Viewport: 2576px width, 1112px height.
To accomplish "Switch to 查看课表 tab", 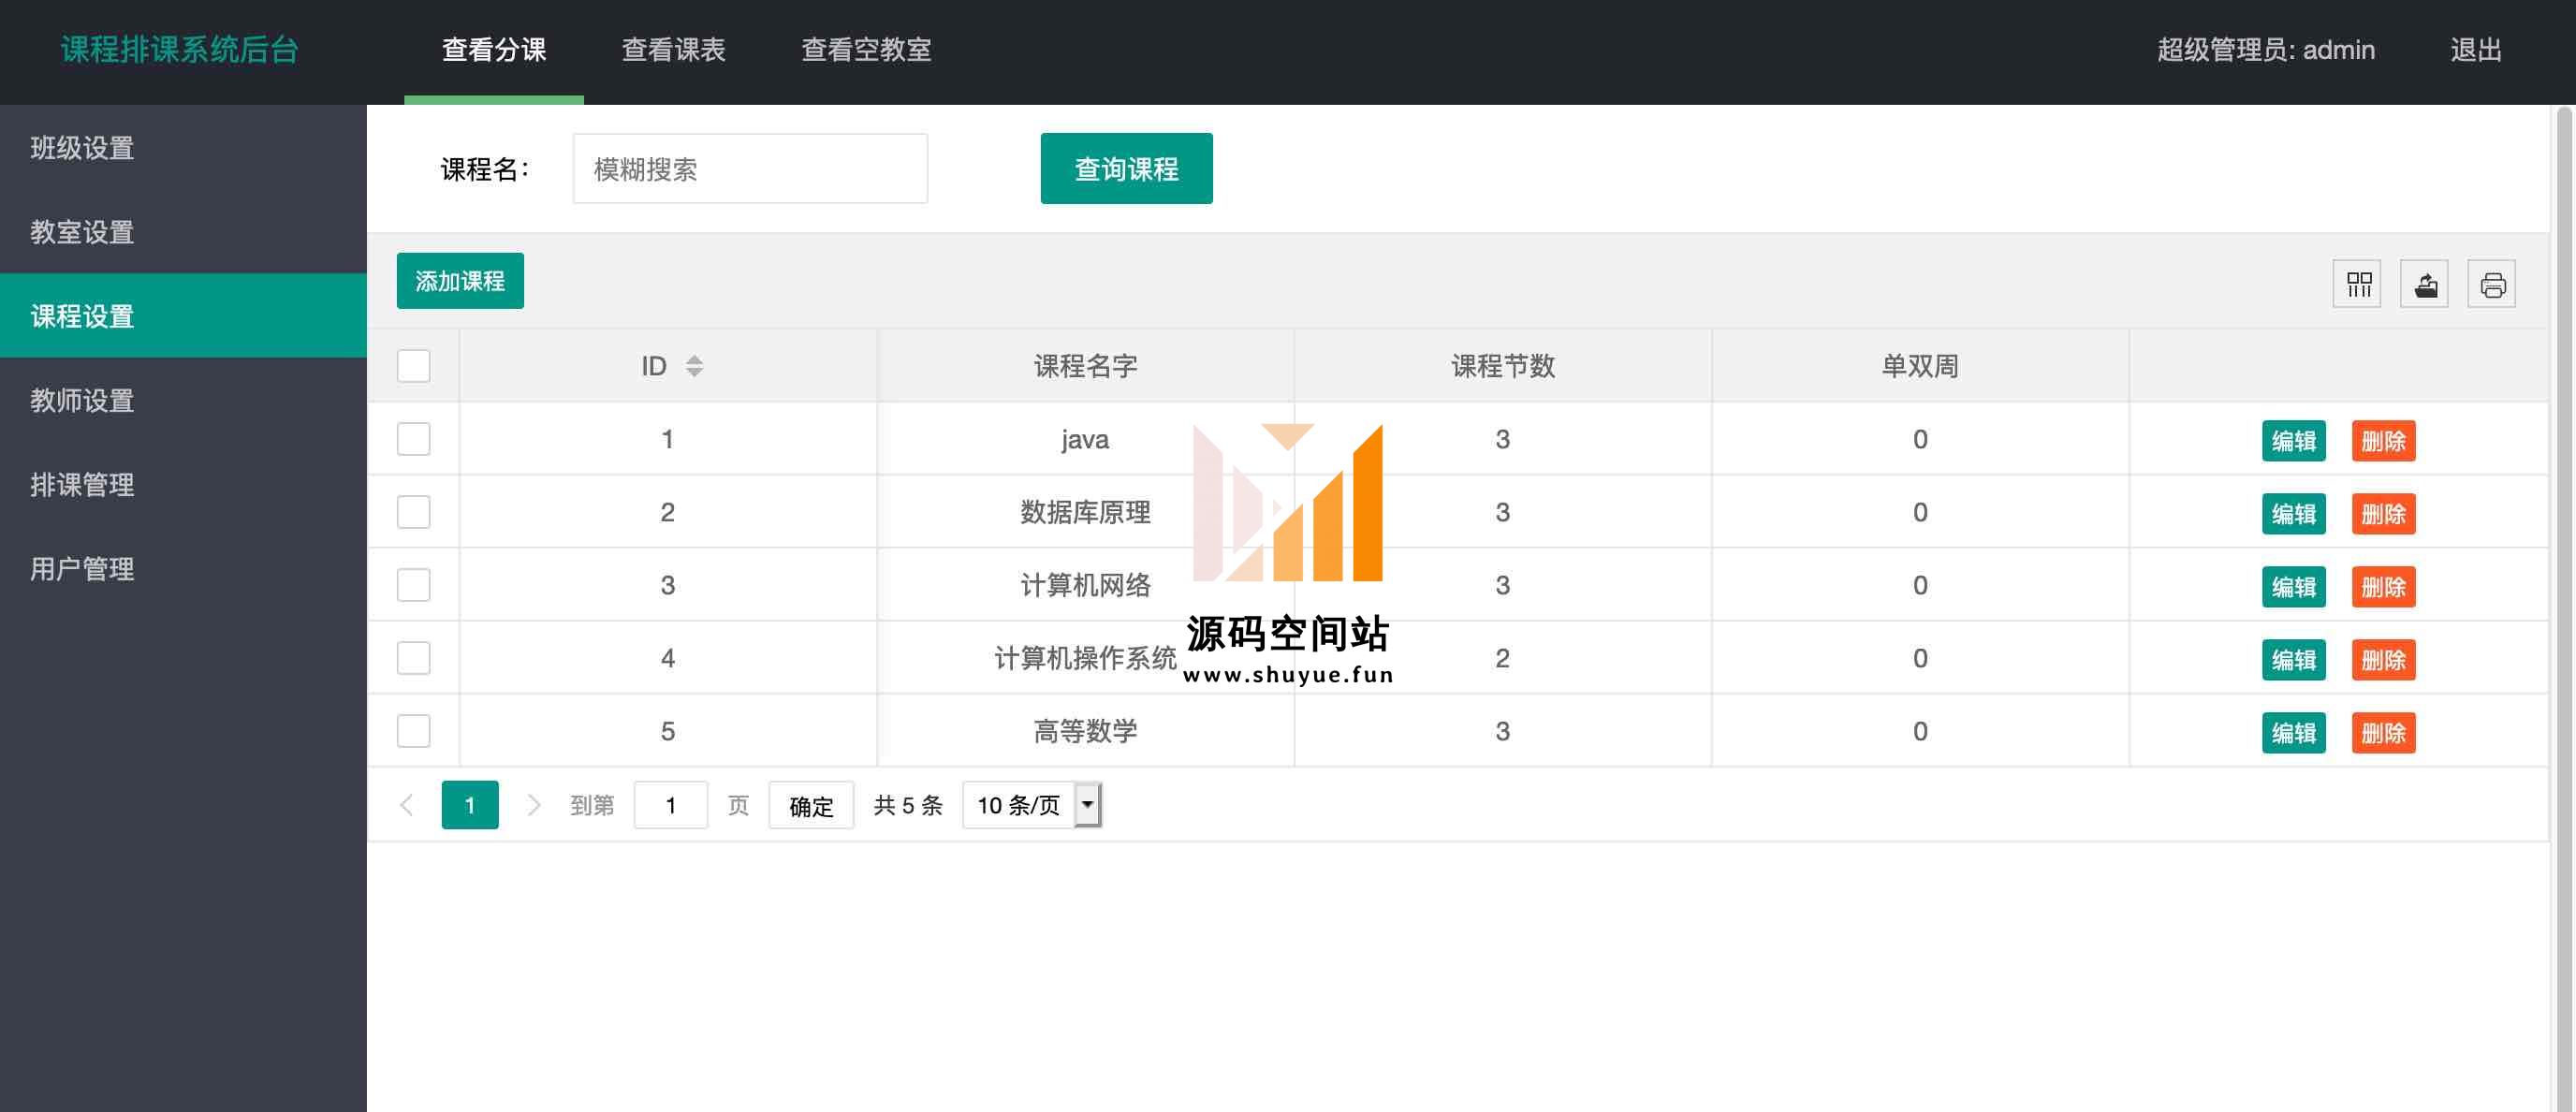I will pyautogui.click(x=673, y=50).
